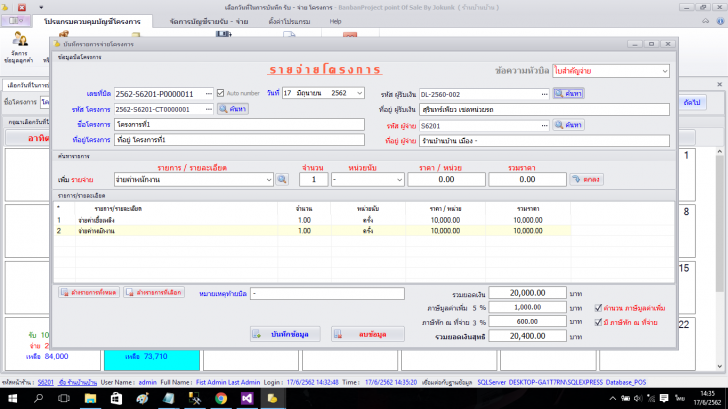Click the shop name link in status bar
The width and height of the screenshot is (728, 409).
pyautogui.click(x=78, y=383)
